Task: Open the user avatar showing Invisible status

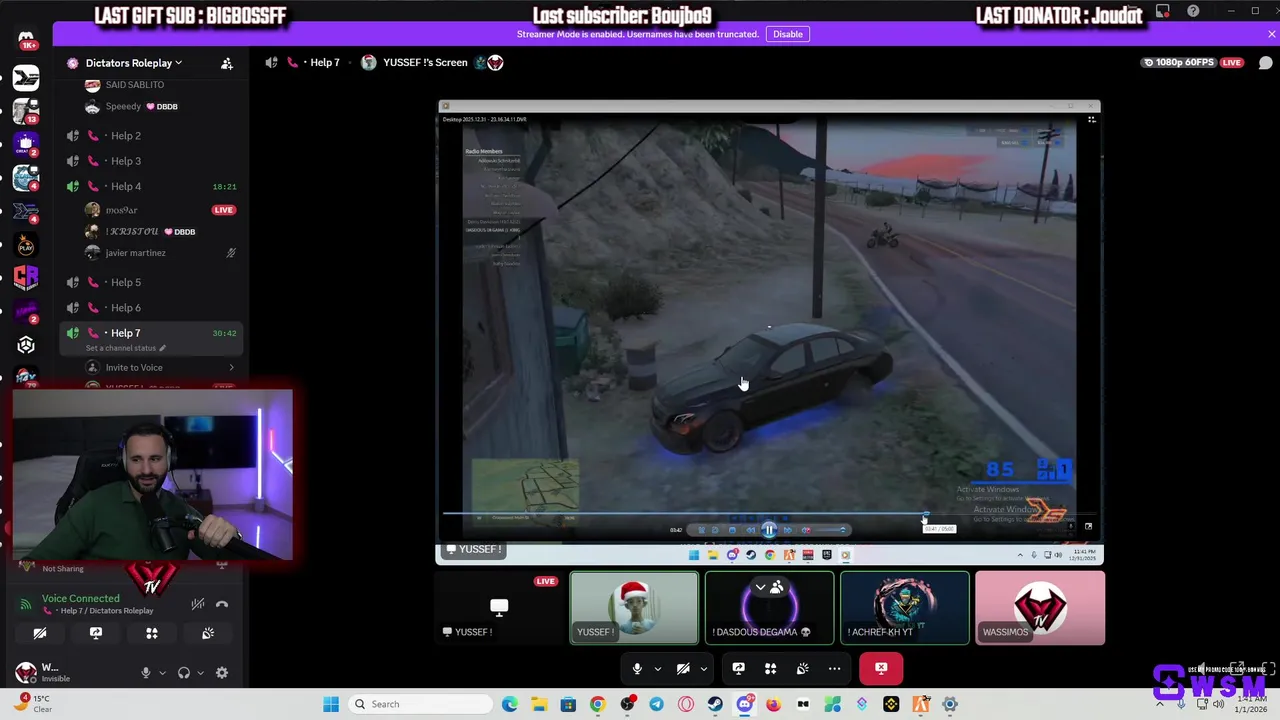Action: tap(26, 672)
